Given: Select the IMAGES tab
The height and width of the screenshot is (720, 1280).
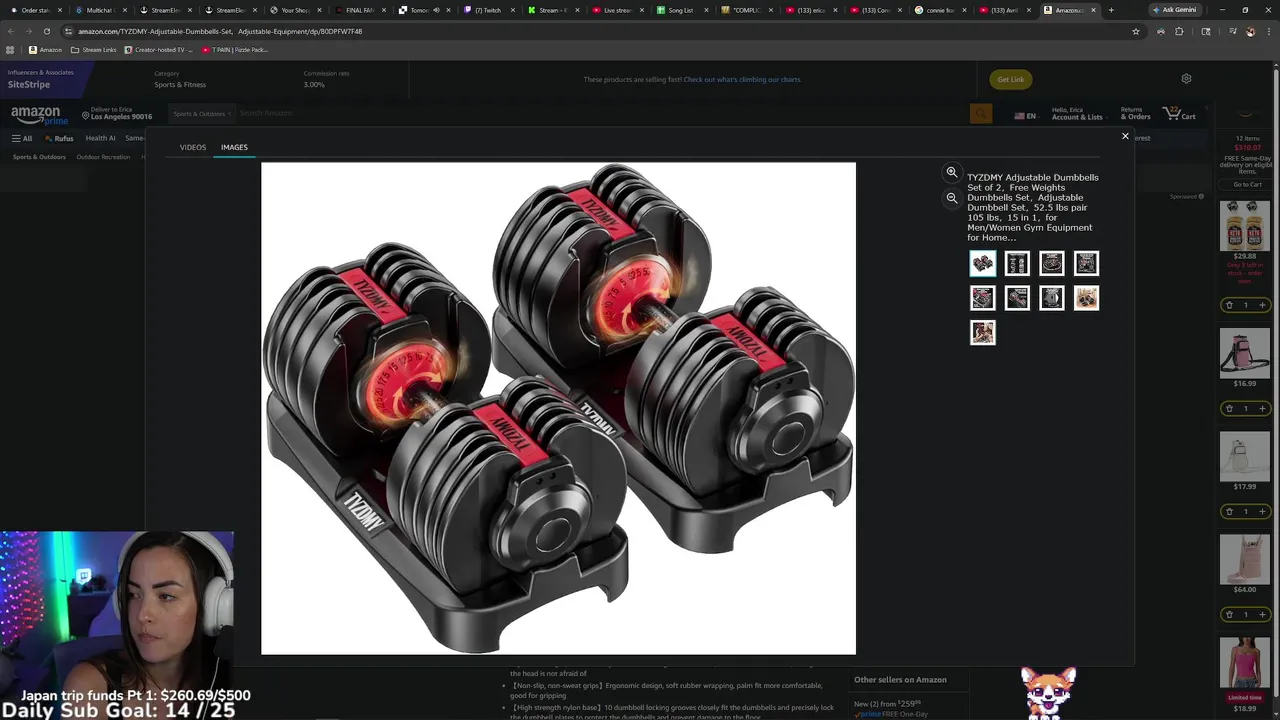Looking at the screenshot, I should pyautogui.click(x=234, y=147).
